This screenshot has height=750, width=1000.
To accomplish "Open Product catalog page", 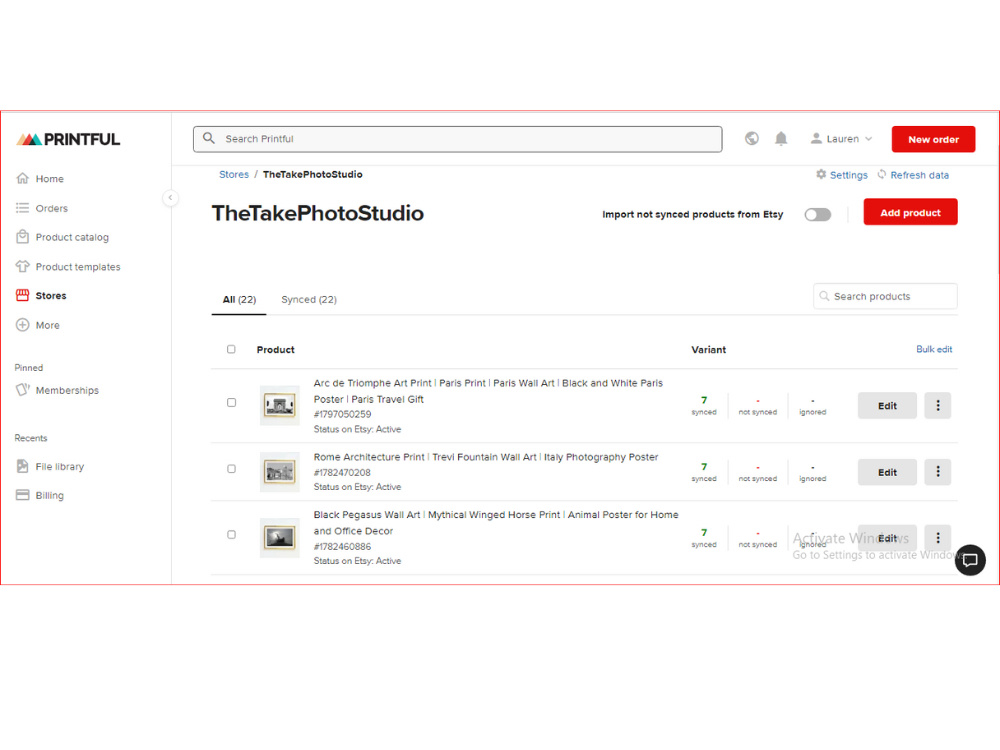I will click(x=62, y=237).
